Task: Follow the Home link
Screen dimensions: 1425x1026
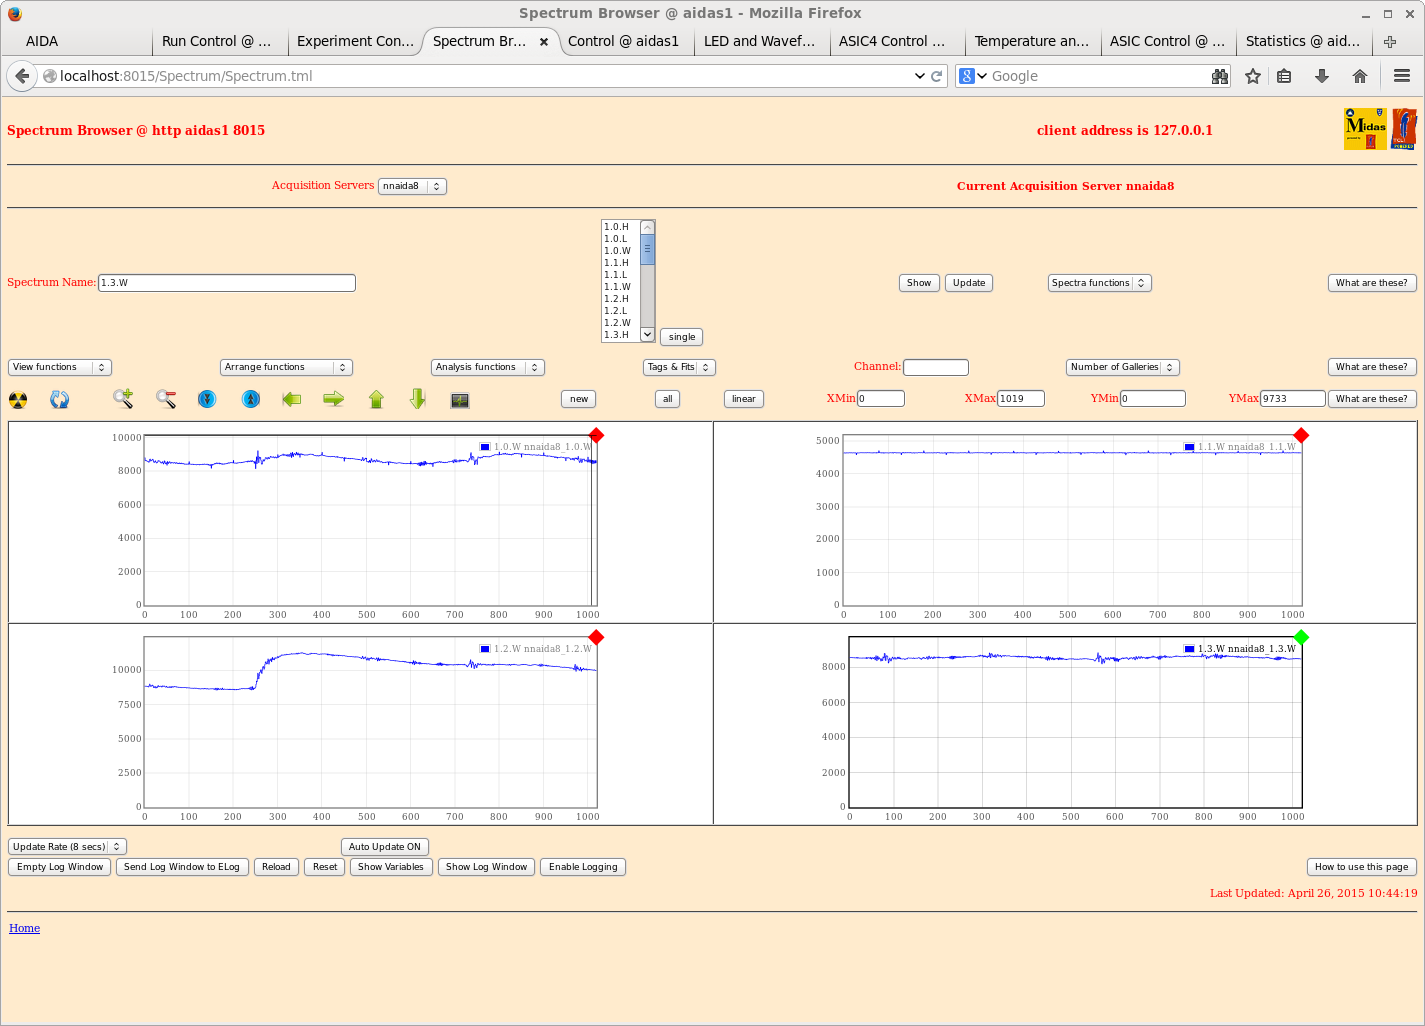Action: 25,928
